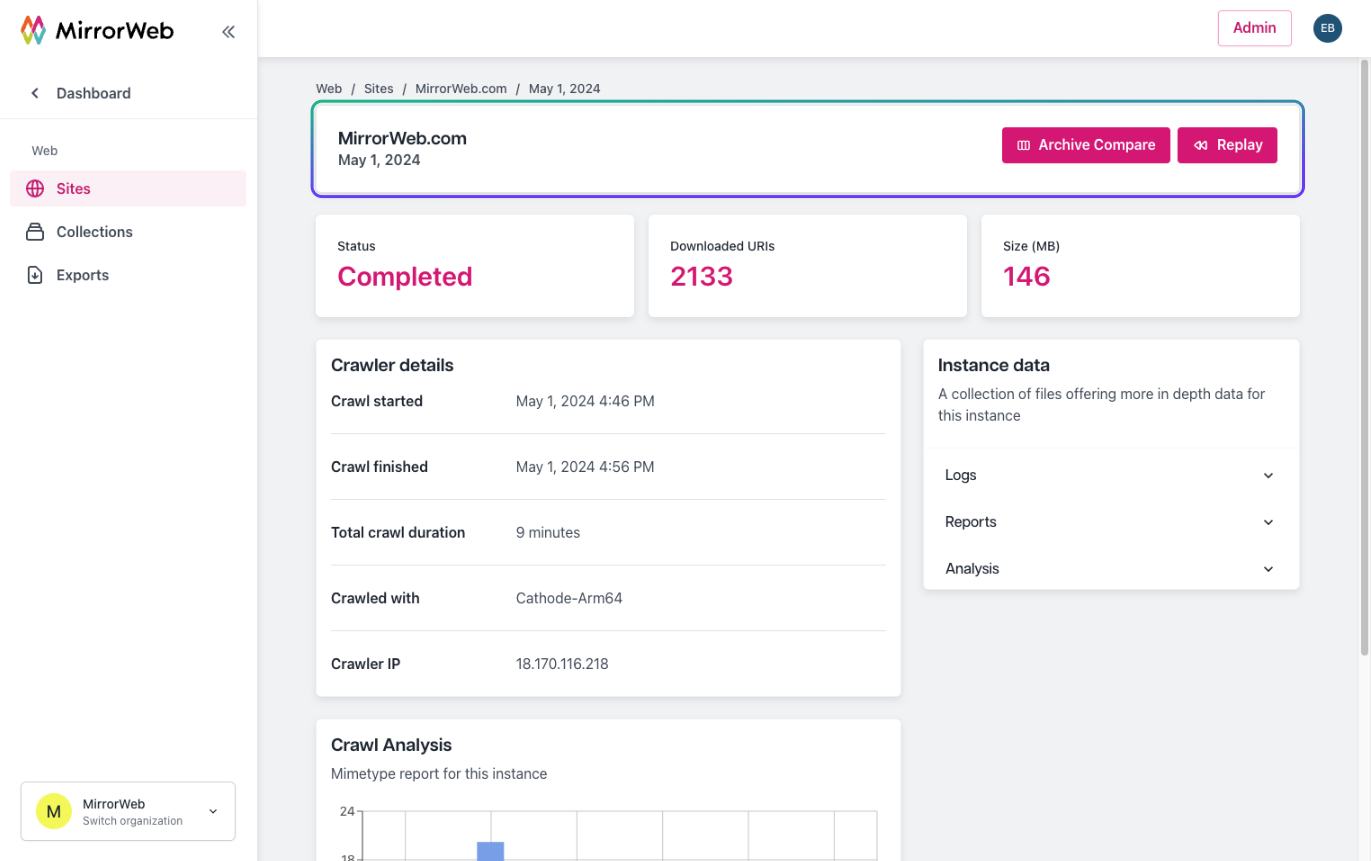Open the Switch organization dropdown

pos(128,811)
